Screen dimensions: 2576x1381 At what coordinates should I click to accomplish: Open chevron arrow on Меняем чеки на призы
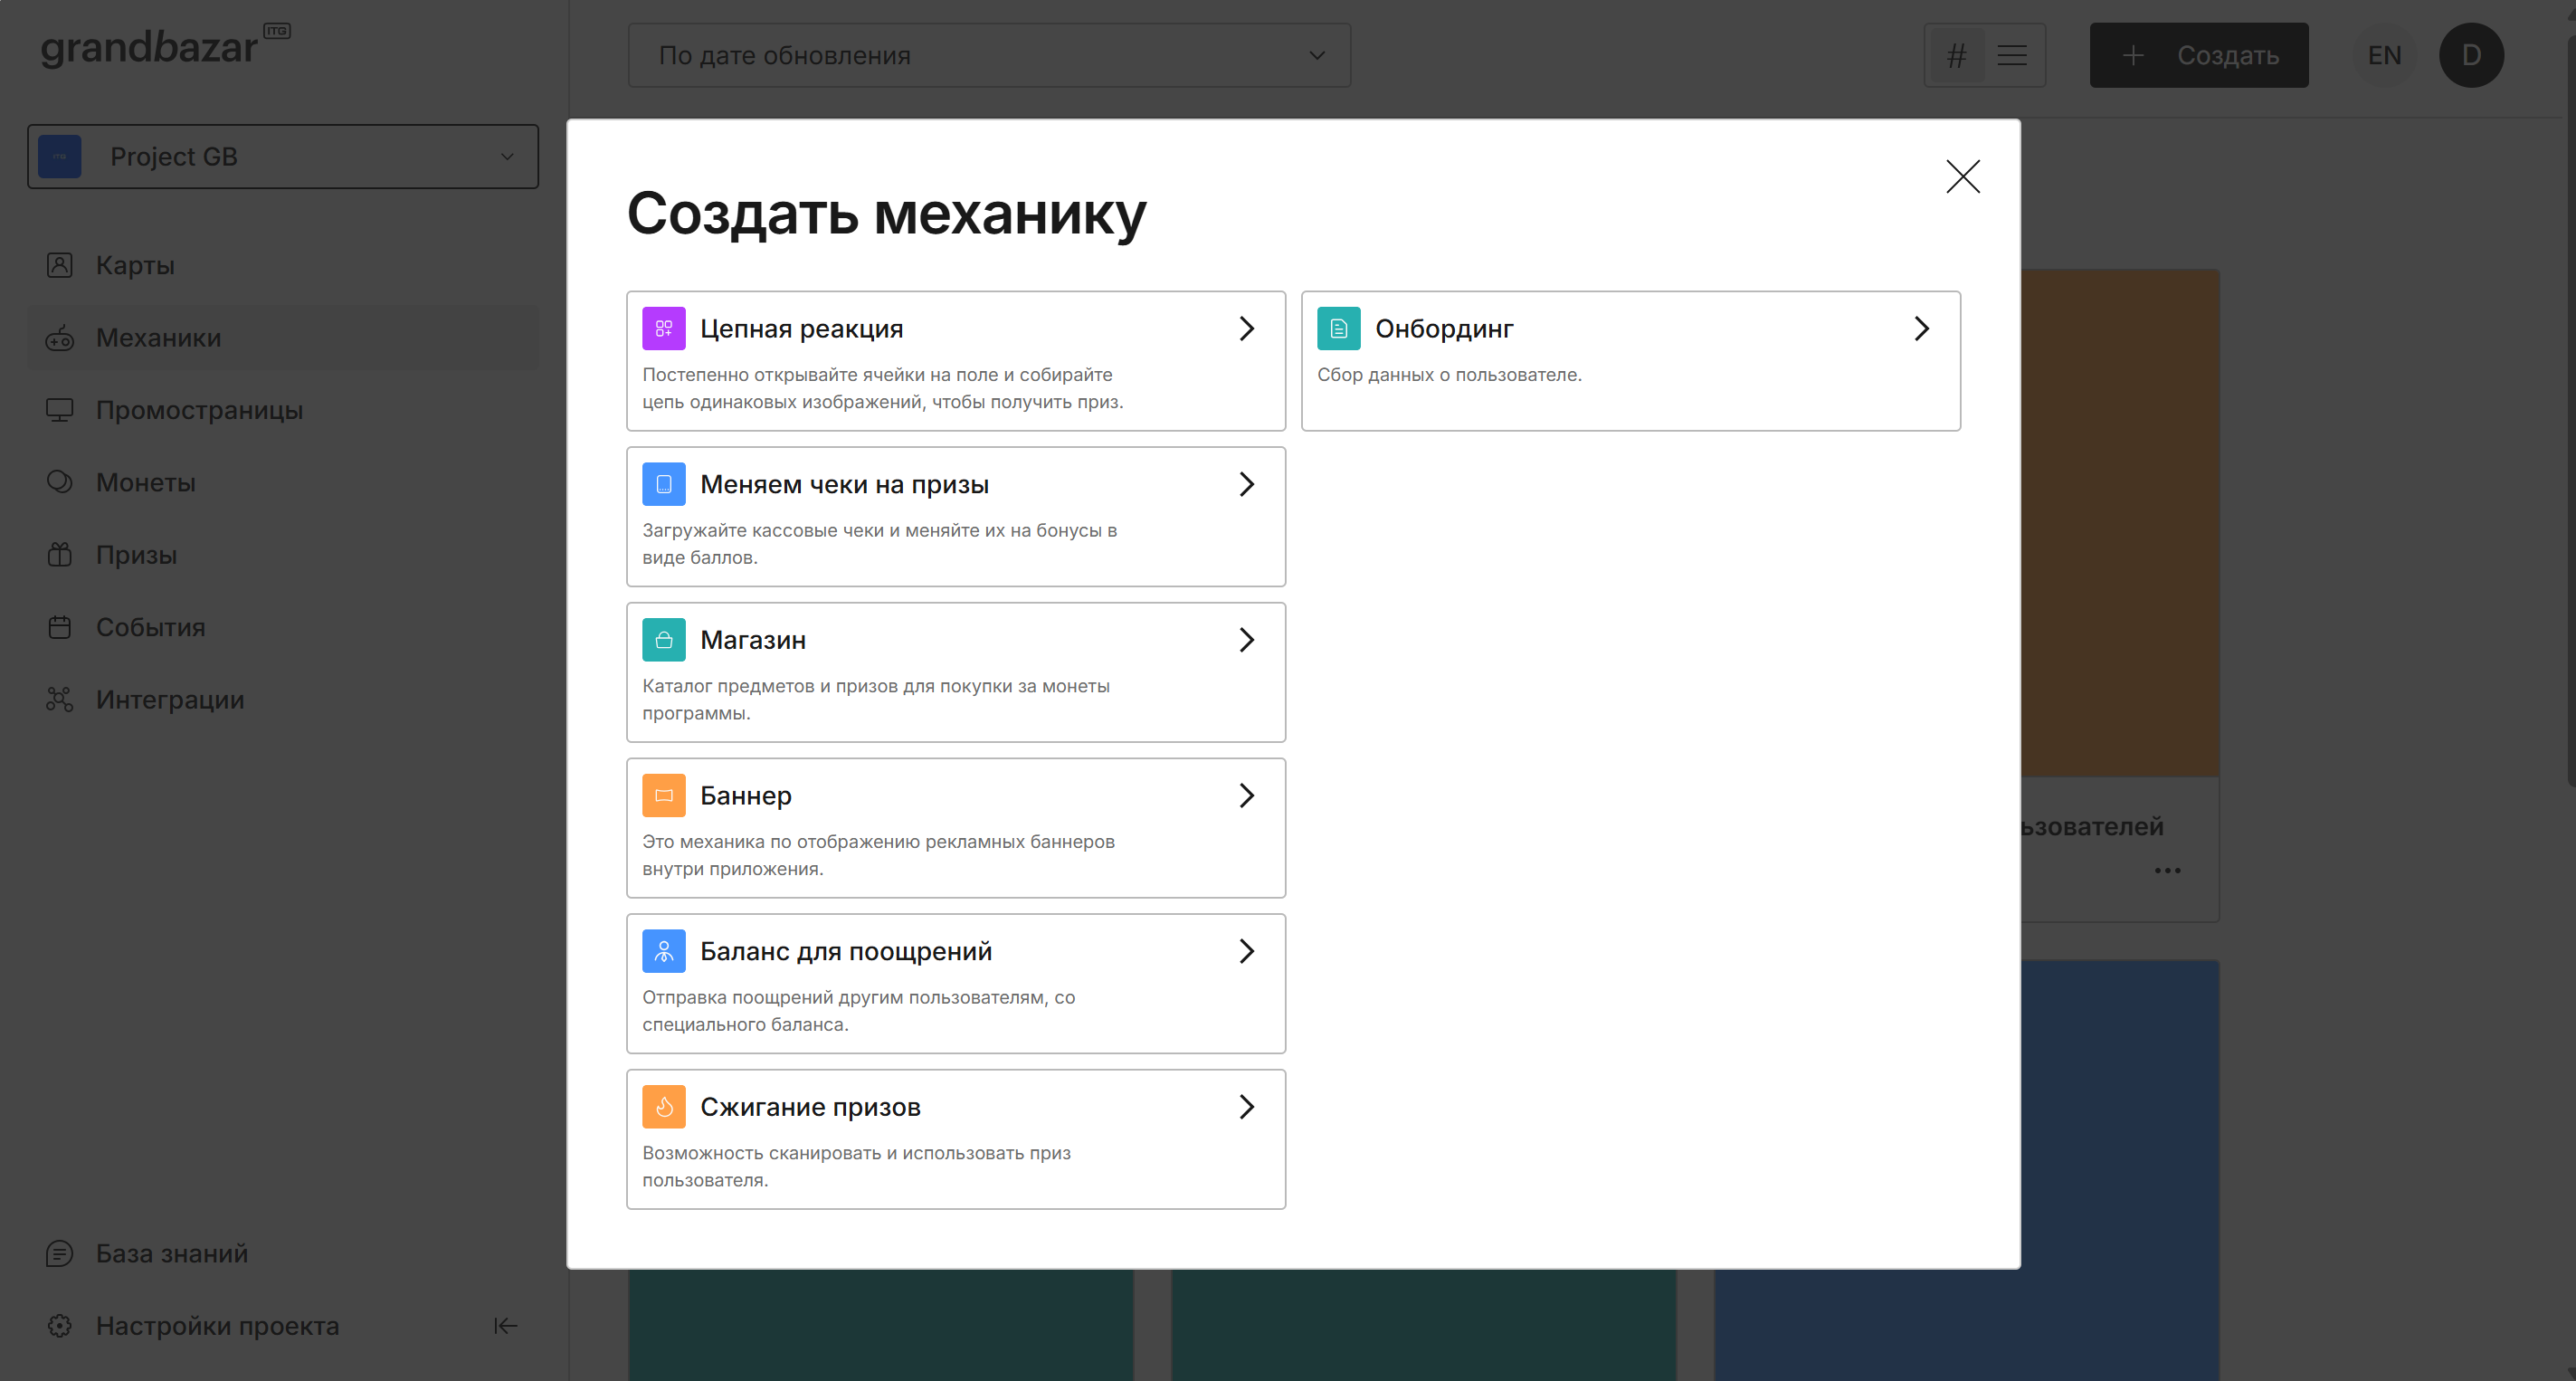[1246, 484]
